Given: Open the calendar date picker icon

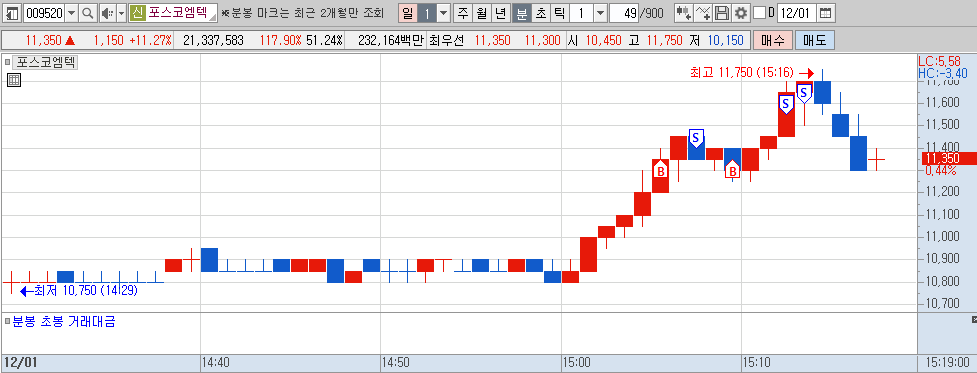Looking at the screenshot, I should [825, 12].
